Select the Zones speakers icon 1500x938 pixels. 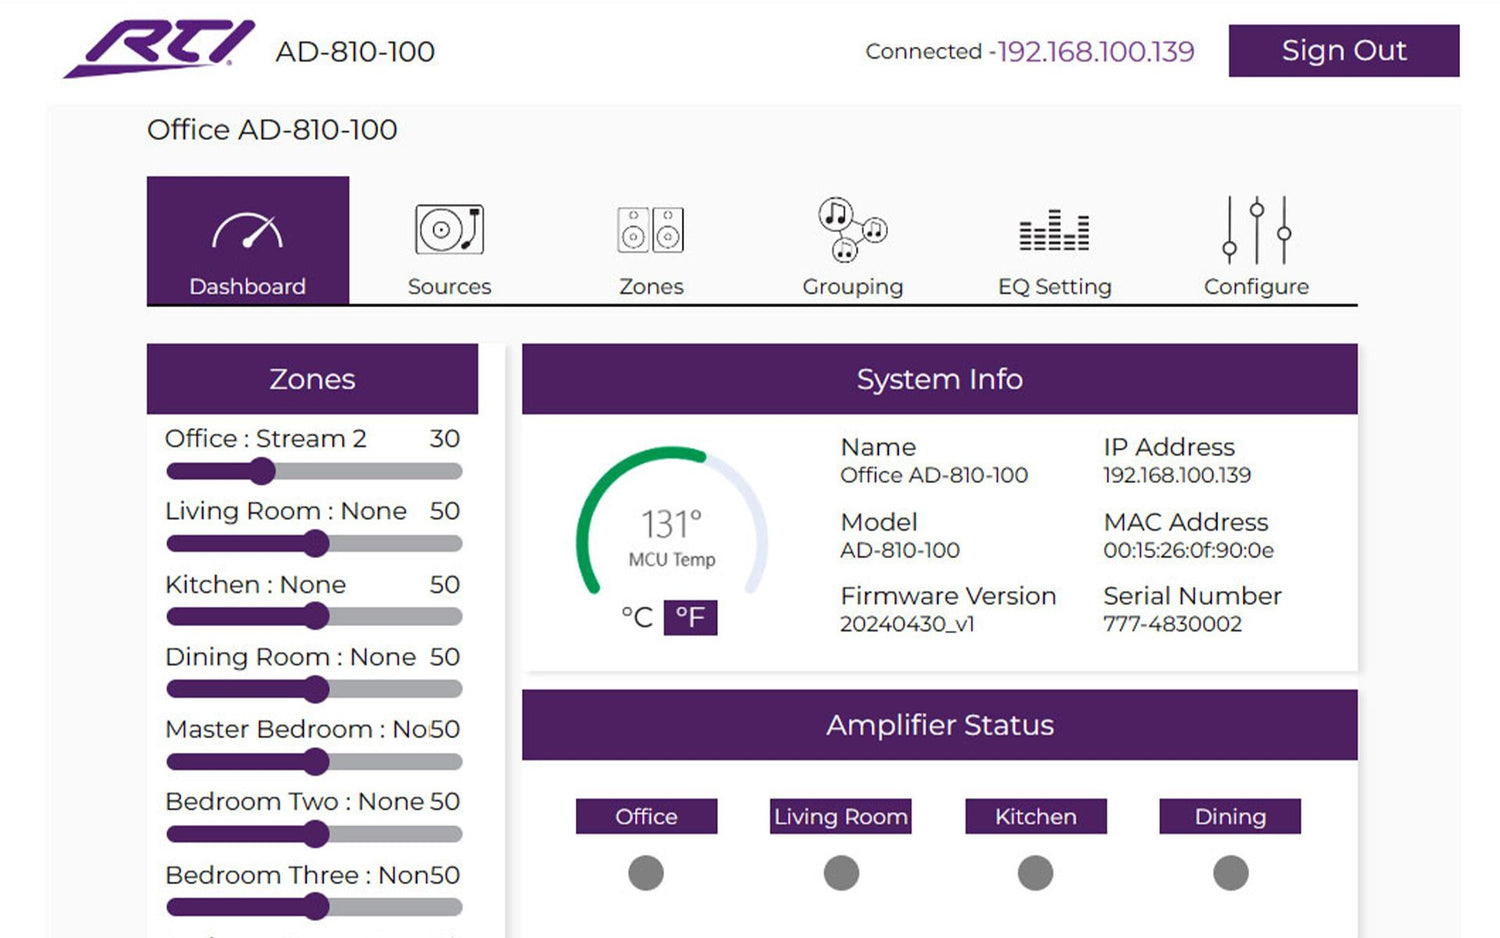(651, 230)
